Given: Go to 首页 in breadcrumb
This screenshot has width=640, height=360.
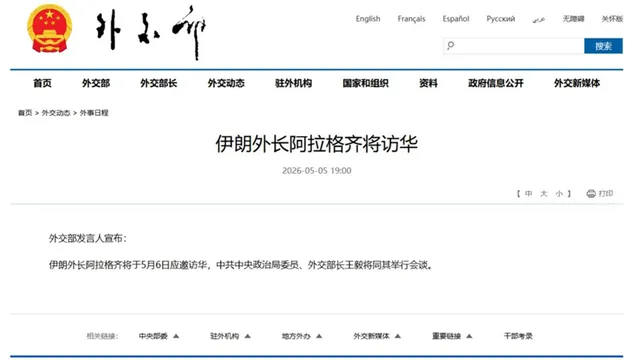Looking at the screenshot, I should tap(25, 113).
